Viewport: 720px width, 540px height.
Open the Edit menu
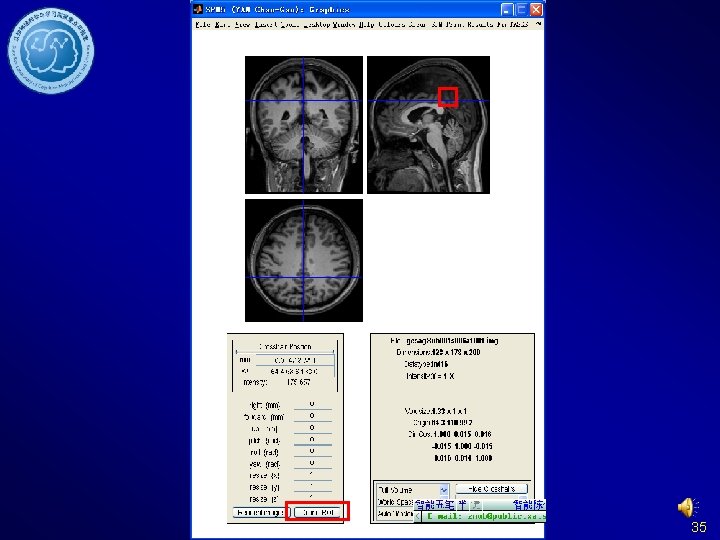click(222, 24)
